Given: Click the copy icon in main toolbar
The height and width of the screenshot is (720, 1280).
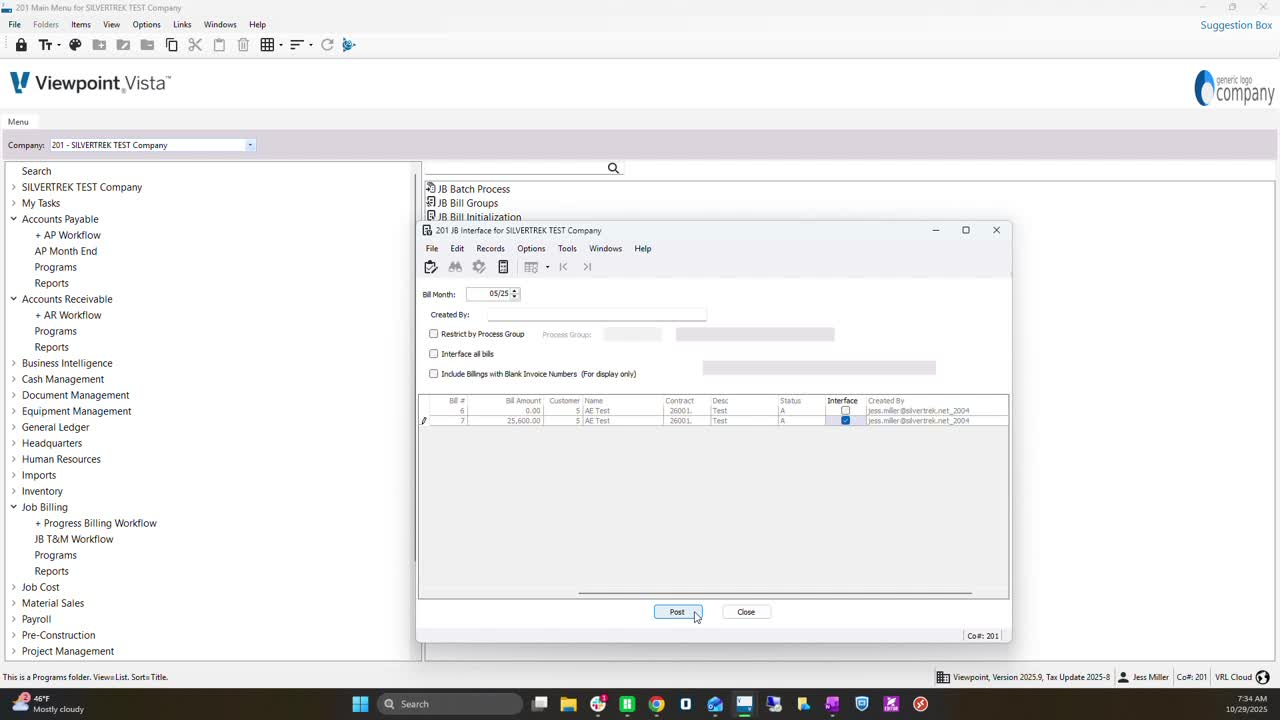Looking at the screenshot, I should (x=171, y=45).
